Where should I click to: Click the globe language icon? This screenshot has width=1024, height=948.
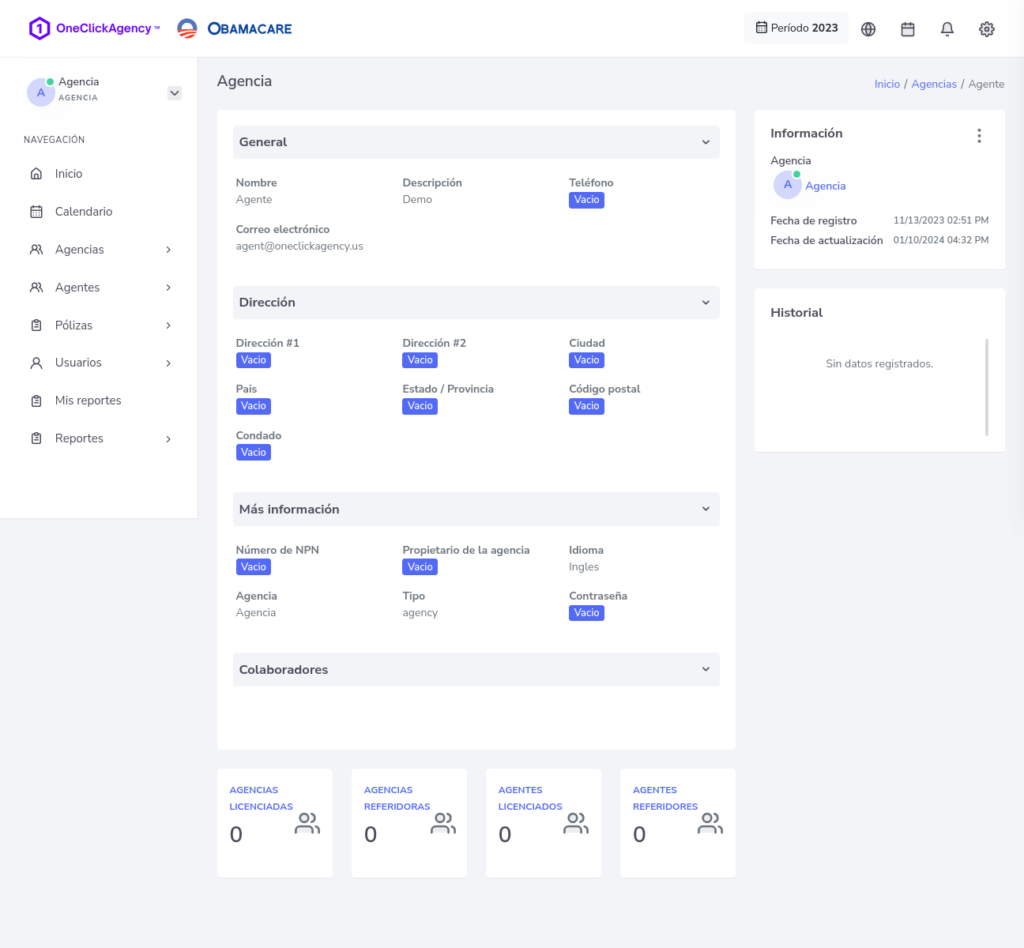click(x=868, y=29)
